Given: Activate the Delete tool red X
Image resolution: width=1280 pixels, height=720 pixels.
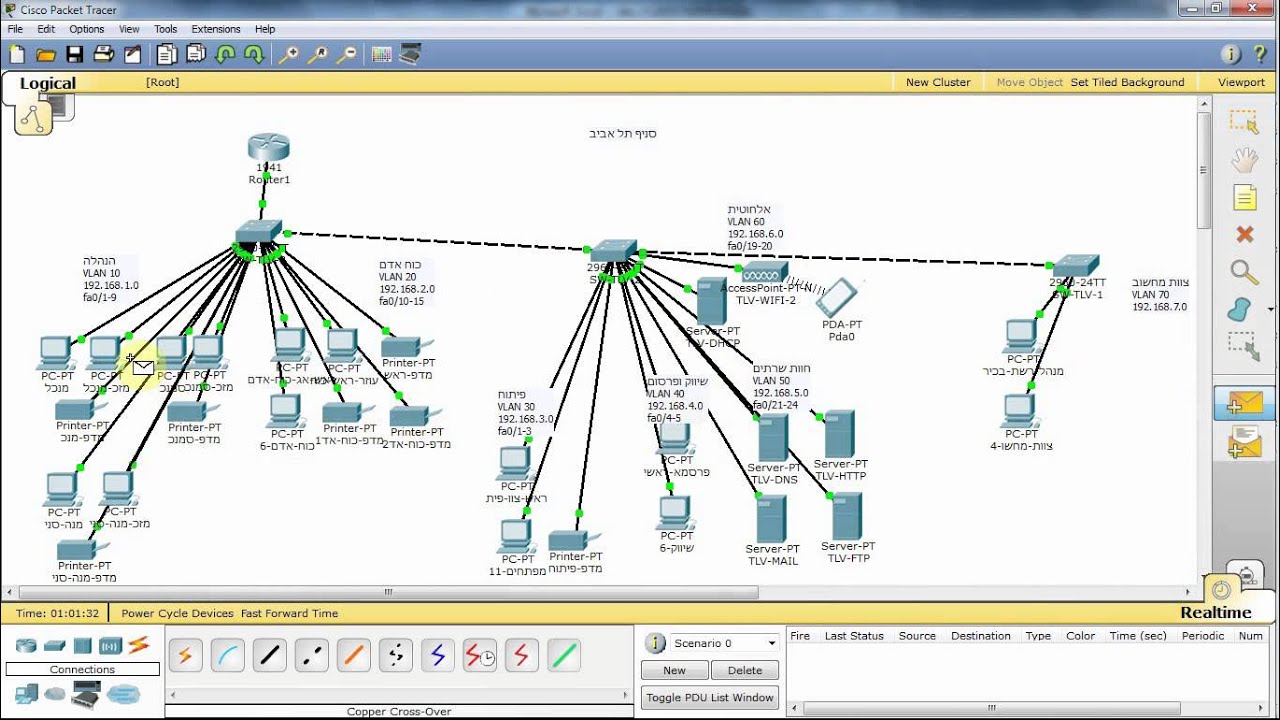Looking at the screenshot, I should (x=1244, y=234).
